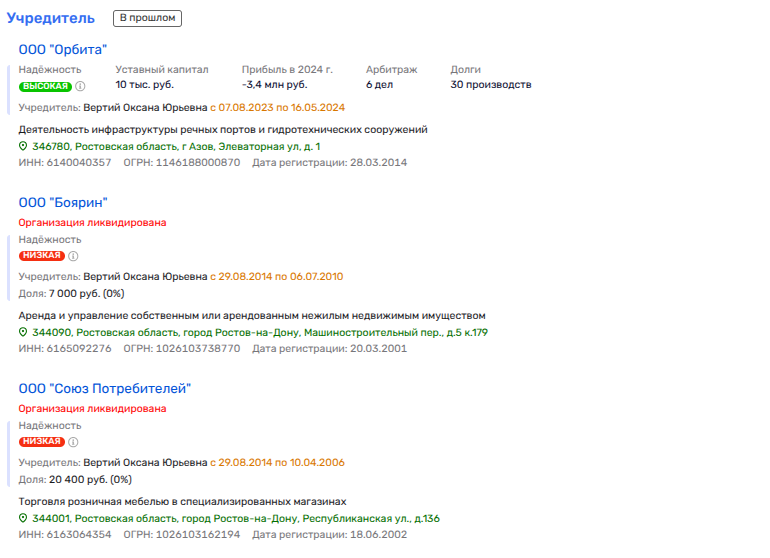Toggle the 'В прошлом' filter button

(147, 18)
